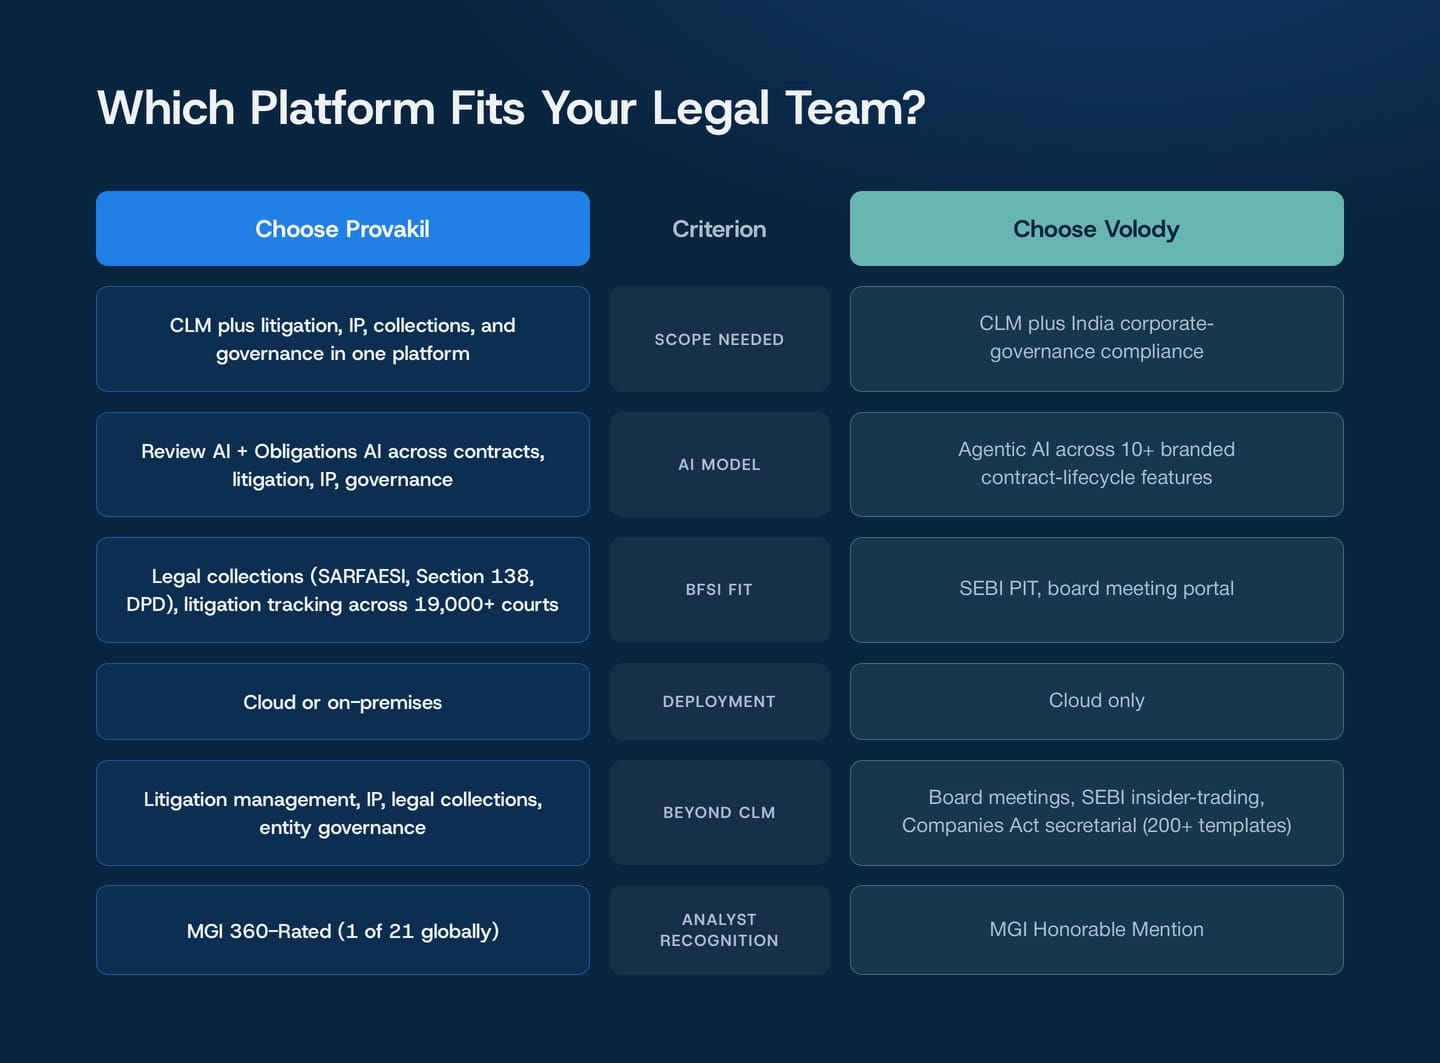This screenshot has height=1063, width=1440.
Task: Click the 'Cloud or on-premises' cell
Action: 343,701
